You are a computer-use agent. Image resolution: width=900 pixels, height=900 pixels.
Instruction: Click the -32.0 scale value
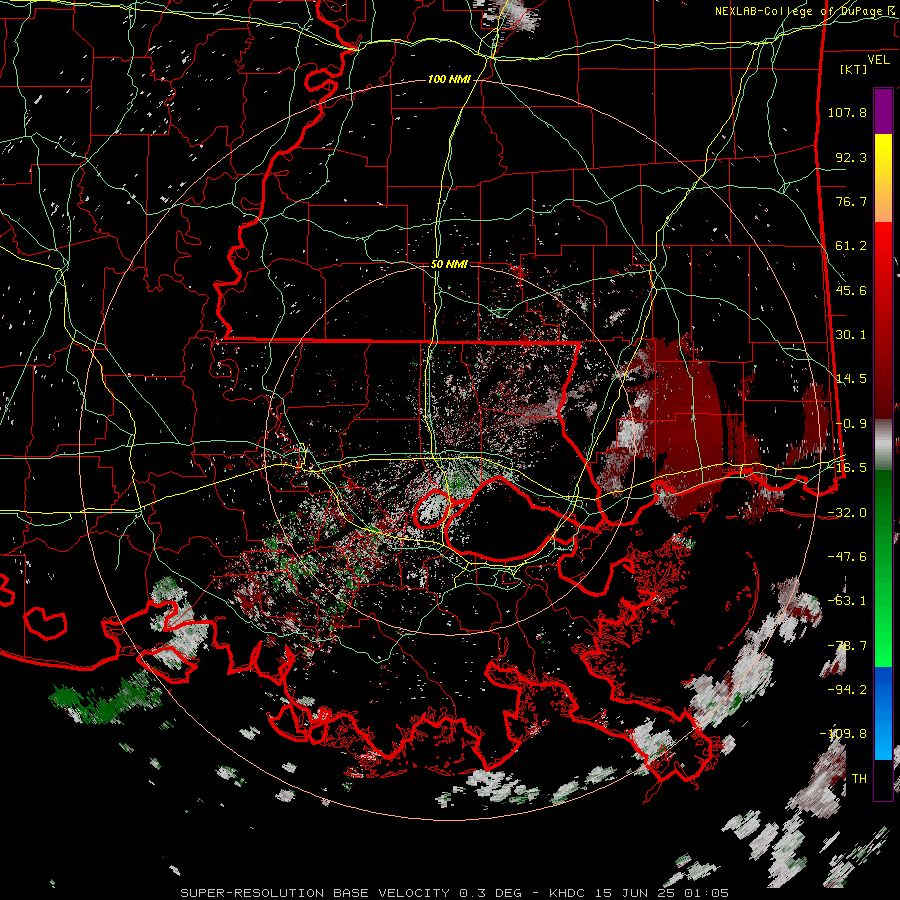(847, 513)
